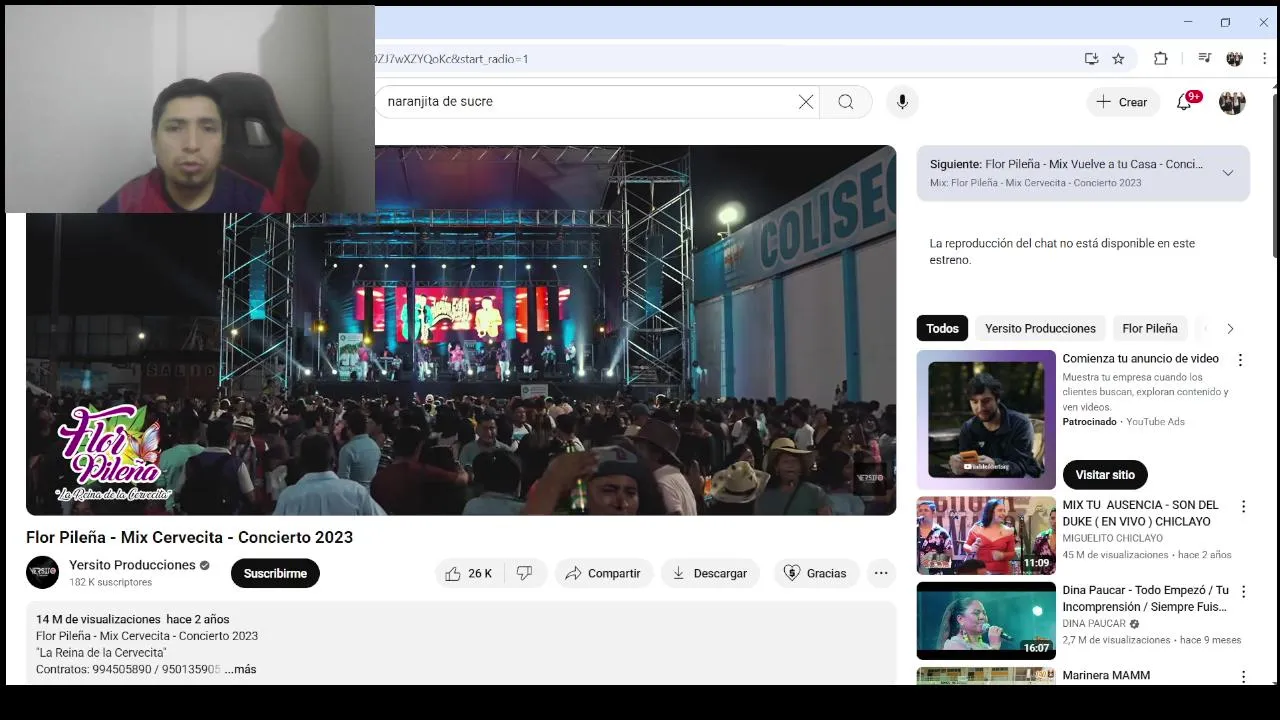Open MIX TU AUSENCIA video thumbnail
1280x720 pixels.
pyautogui.click(x=986, y=536)
